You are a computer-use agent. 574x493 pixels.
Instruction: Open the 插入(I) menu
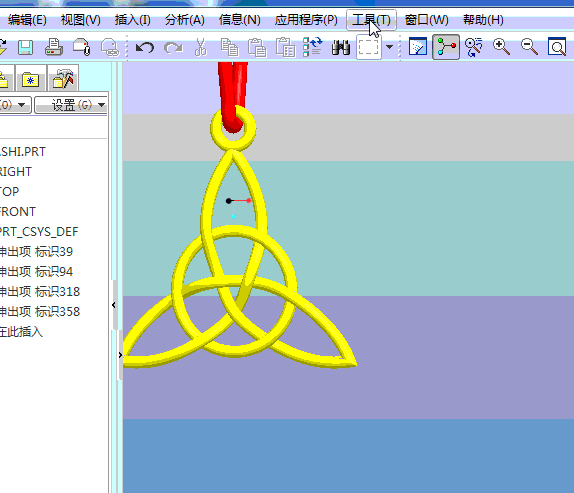[x=133, y=20]
